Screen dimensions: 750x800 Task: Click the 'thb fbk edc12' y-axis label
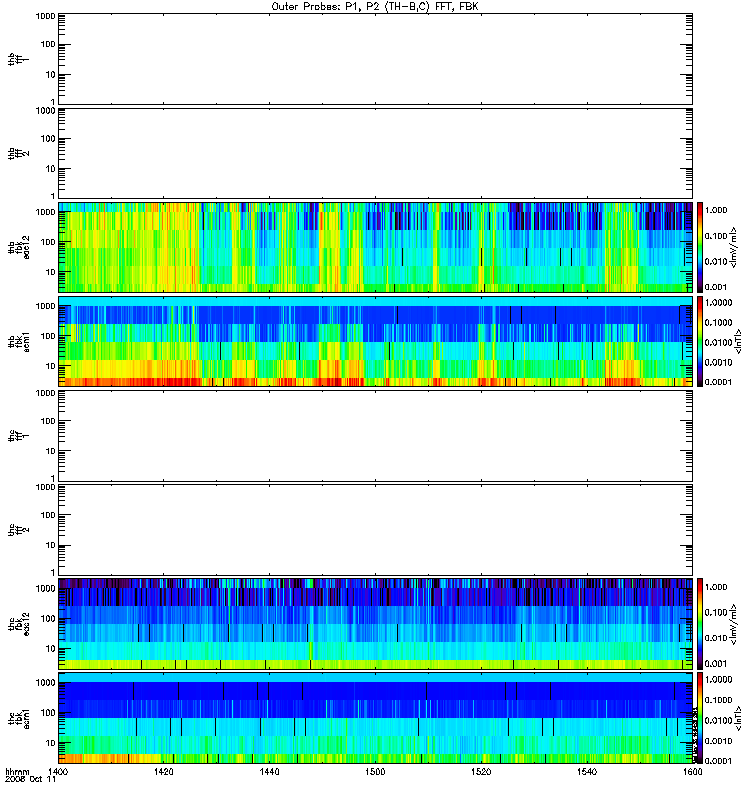tap(19, 247)
